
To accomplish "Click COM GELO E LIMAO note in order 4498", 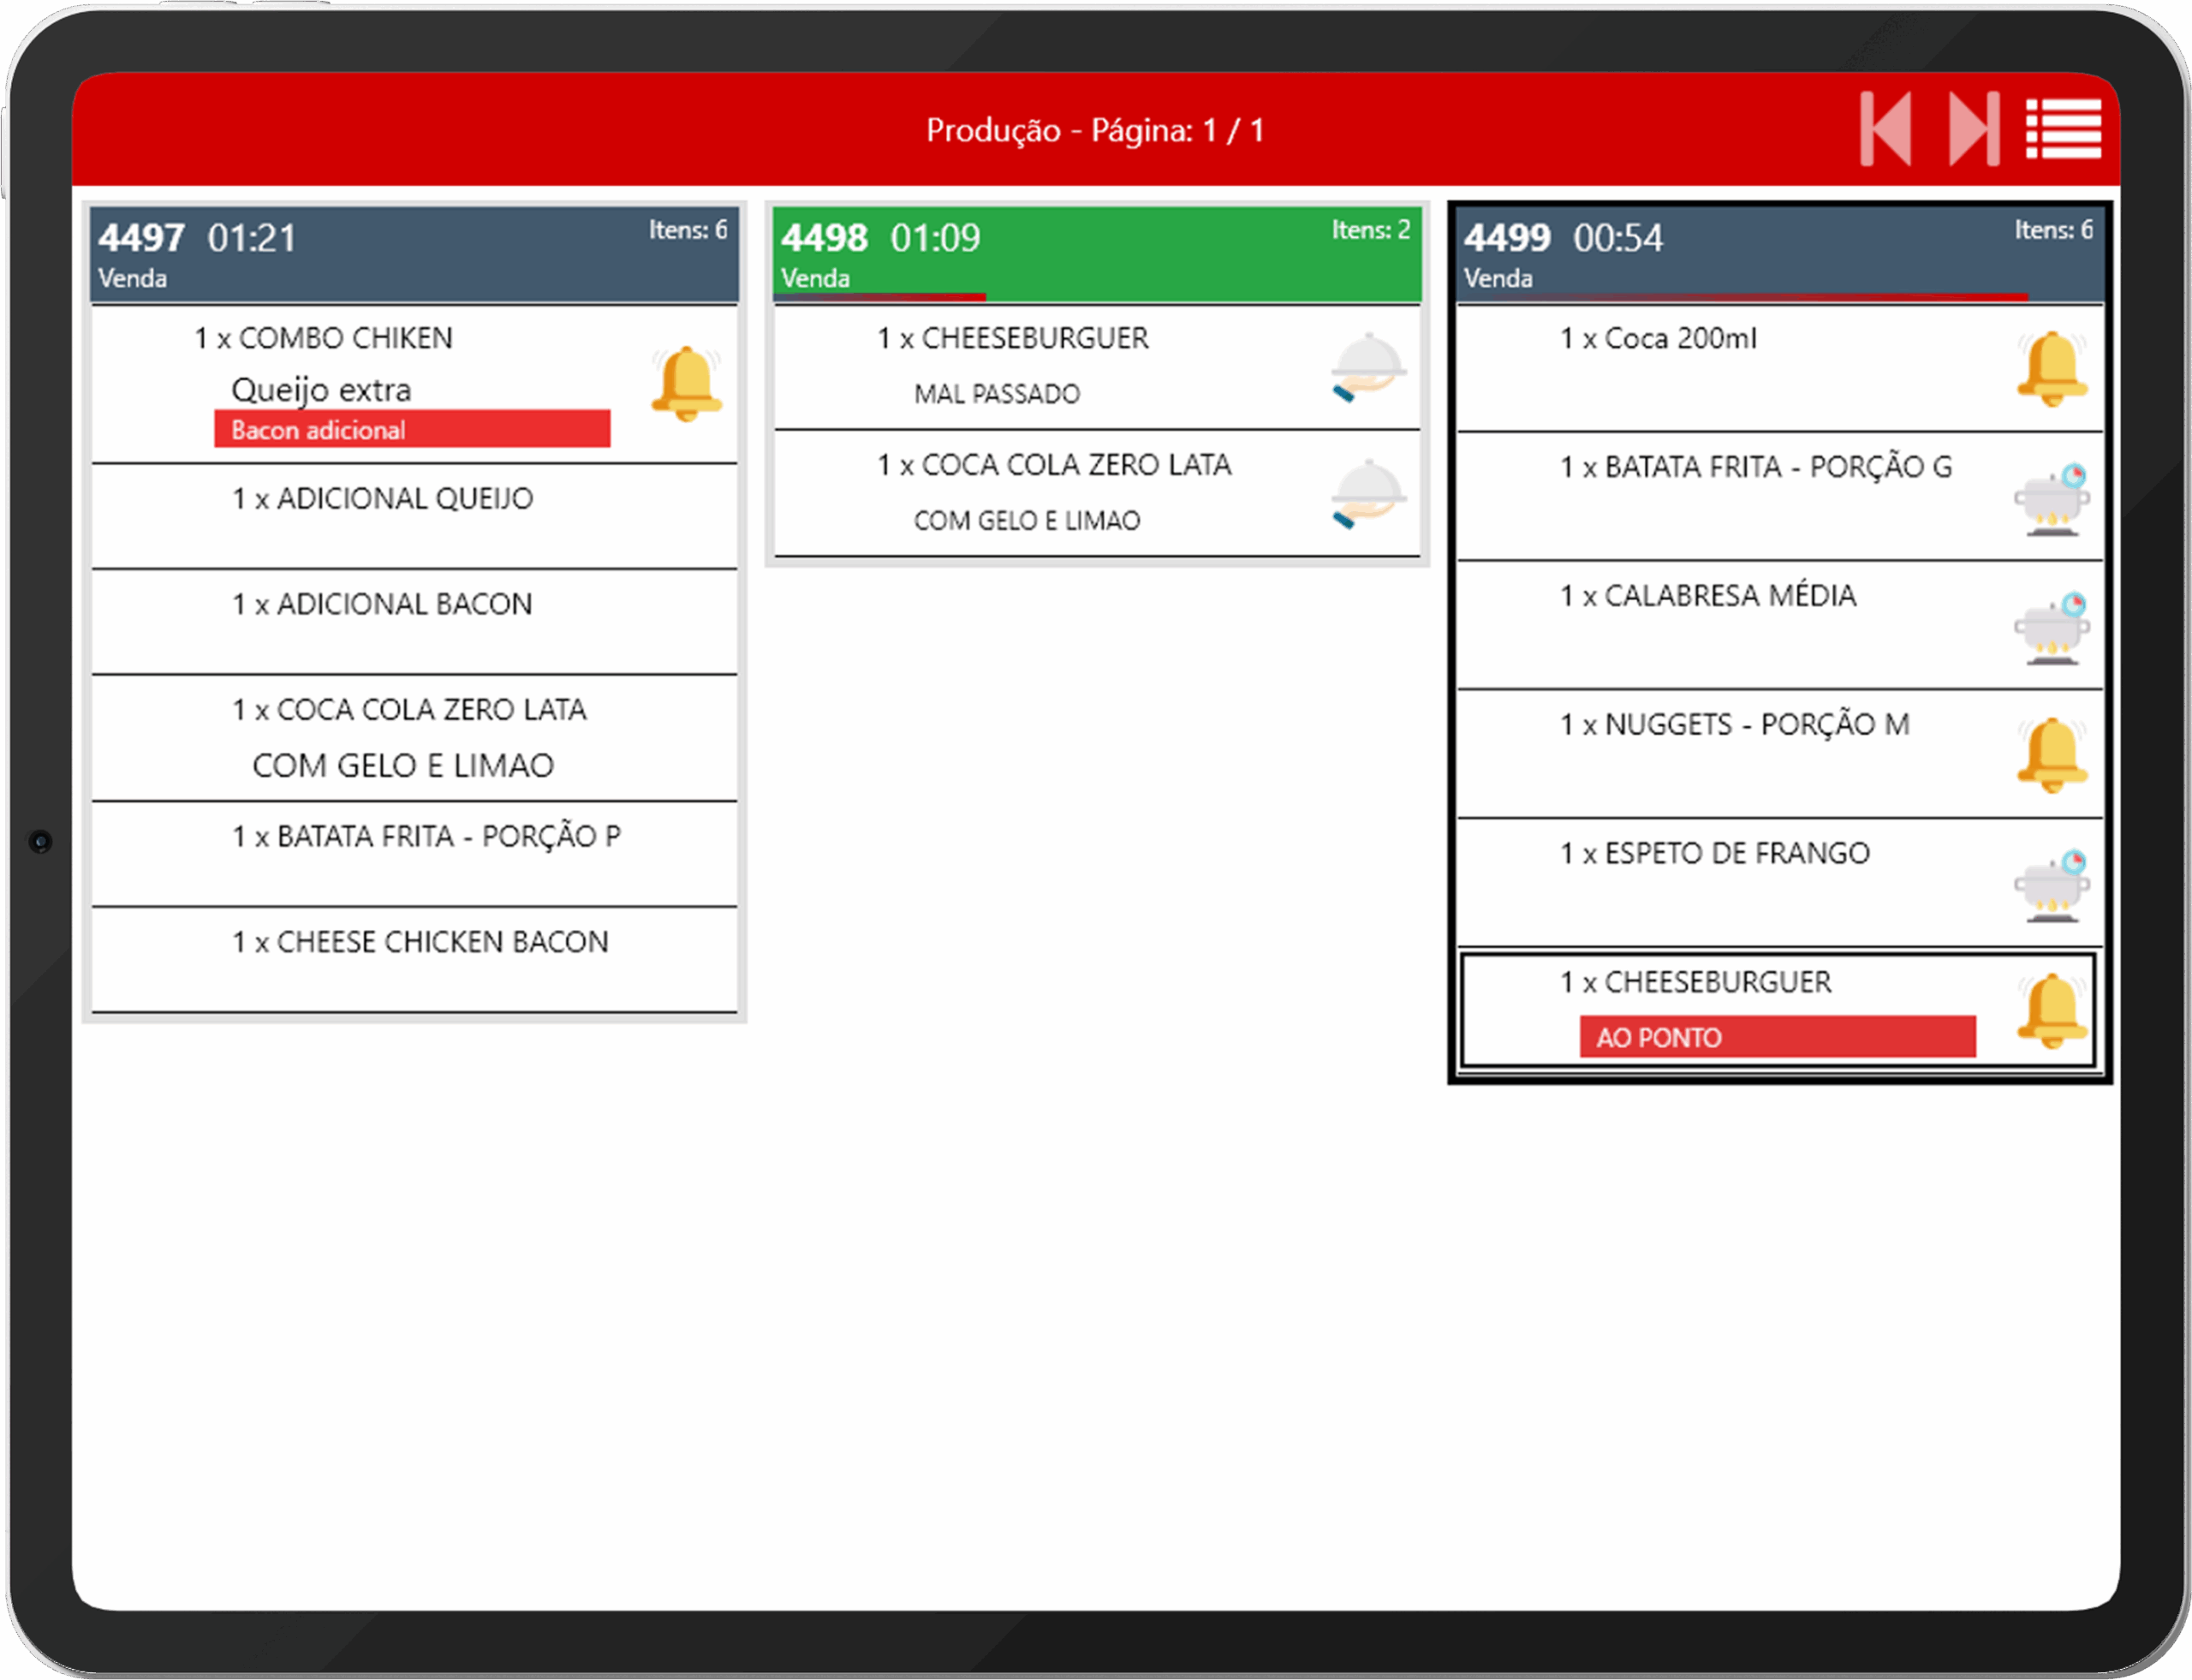I will pos(1027,521).
